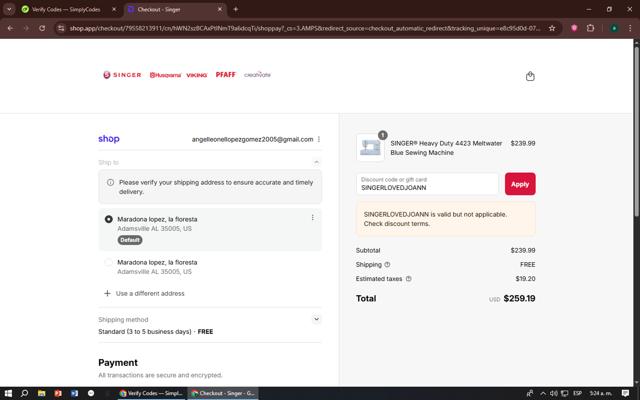Click the pink shield extension icon
This screenshot has width=640, height=400.
574,28
